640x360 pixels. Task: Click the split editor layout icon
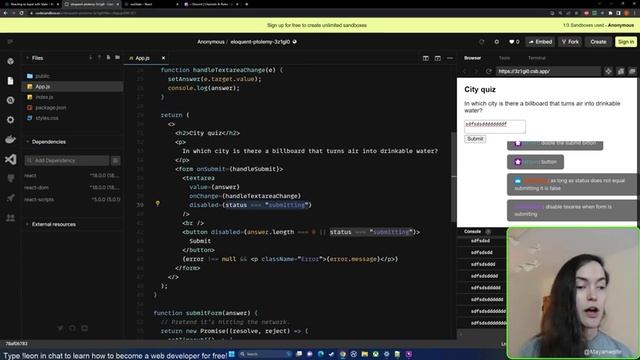point(426,58)
